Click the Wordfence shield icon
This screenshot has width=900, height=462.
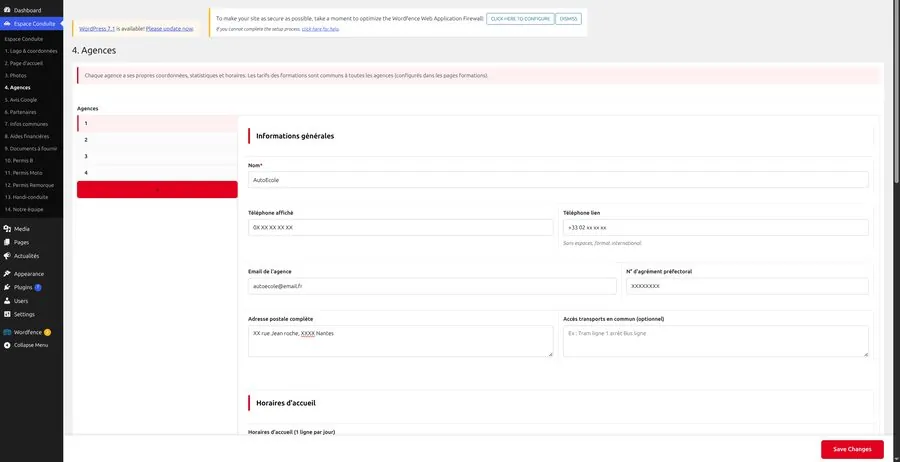[x=7, y=332]
